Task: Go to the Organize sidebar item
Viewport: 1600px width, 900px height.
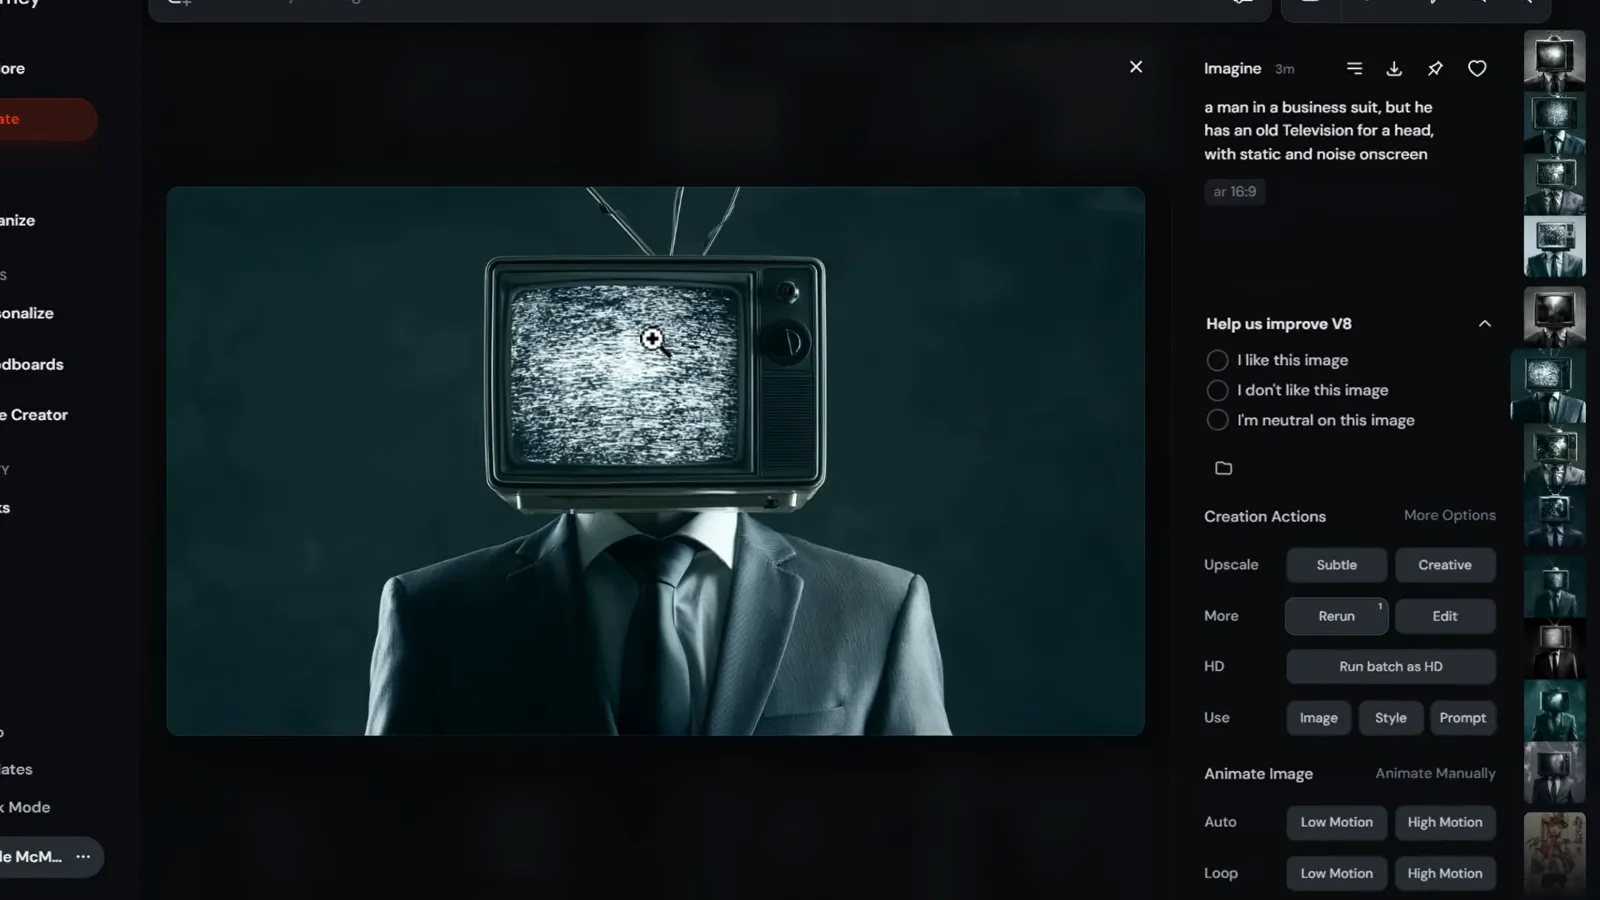Action: (18, 220)
